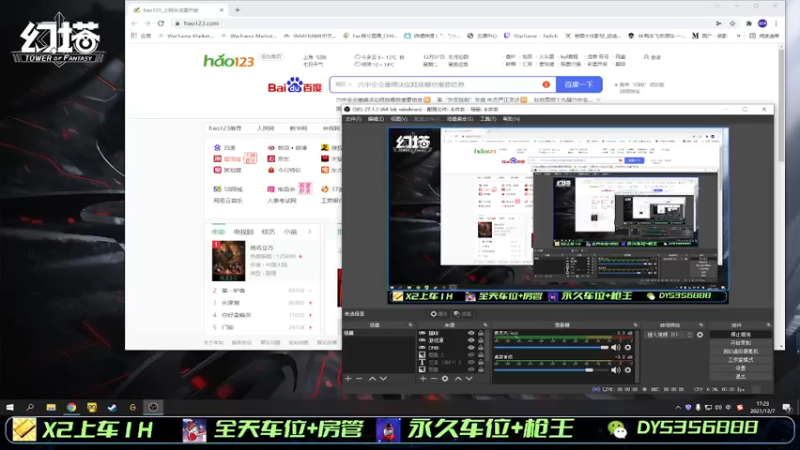
Task: Show more bookmarks via overflow chevron
Action: (x=738, y=36)
